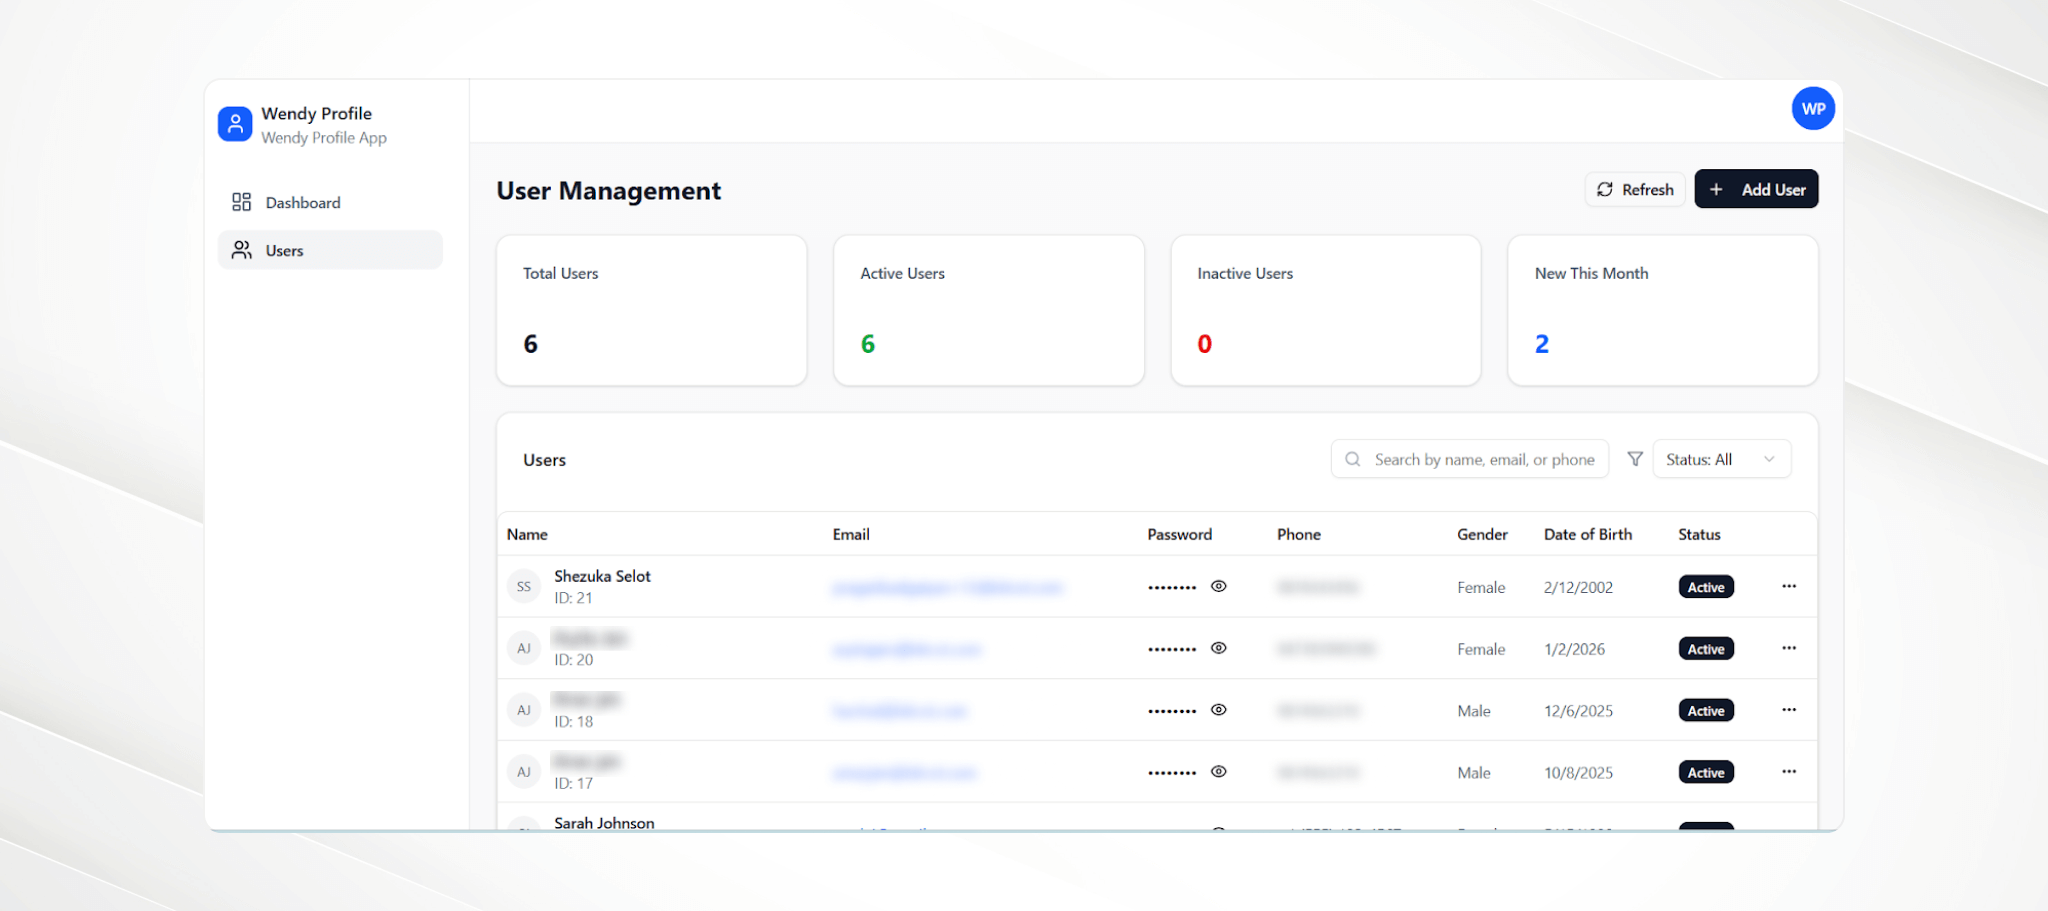
Task: Focus the search by name field
Action: tap(1483, 460)
